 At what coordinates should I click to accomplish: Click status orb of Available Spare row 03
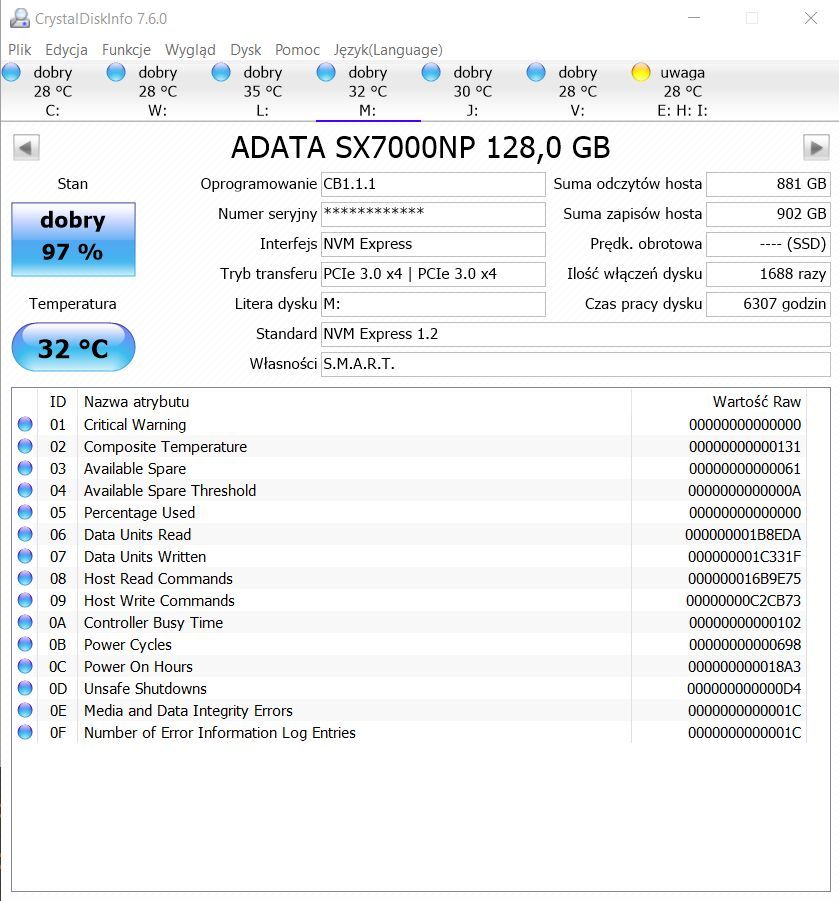tap(25, 468)
